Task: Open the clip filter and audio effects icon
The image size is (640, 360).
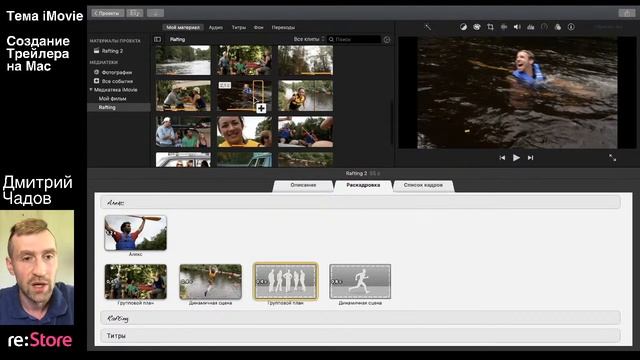Action: click(x=558, y=27)
